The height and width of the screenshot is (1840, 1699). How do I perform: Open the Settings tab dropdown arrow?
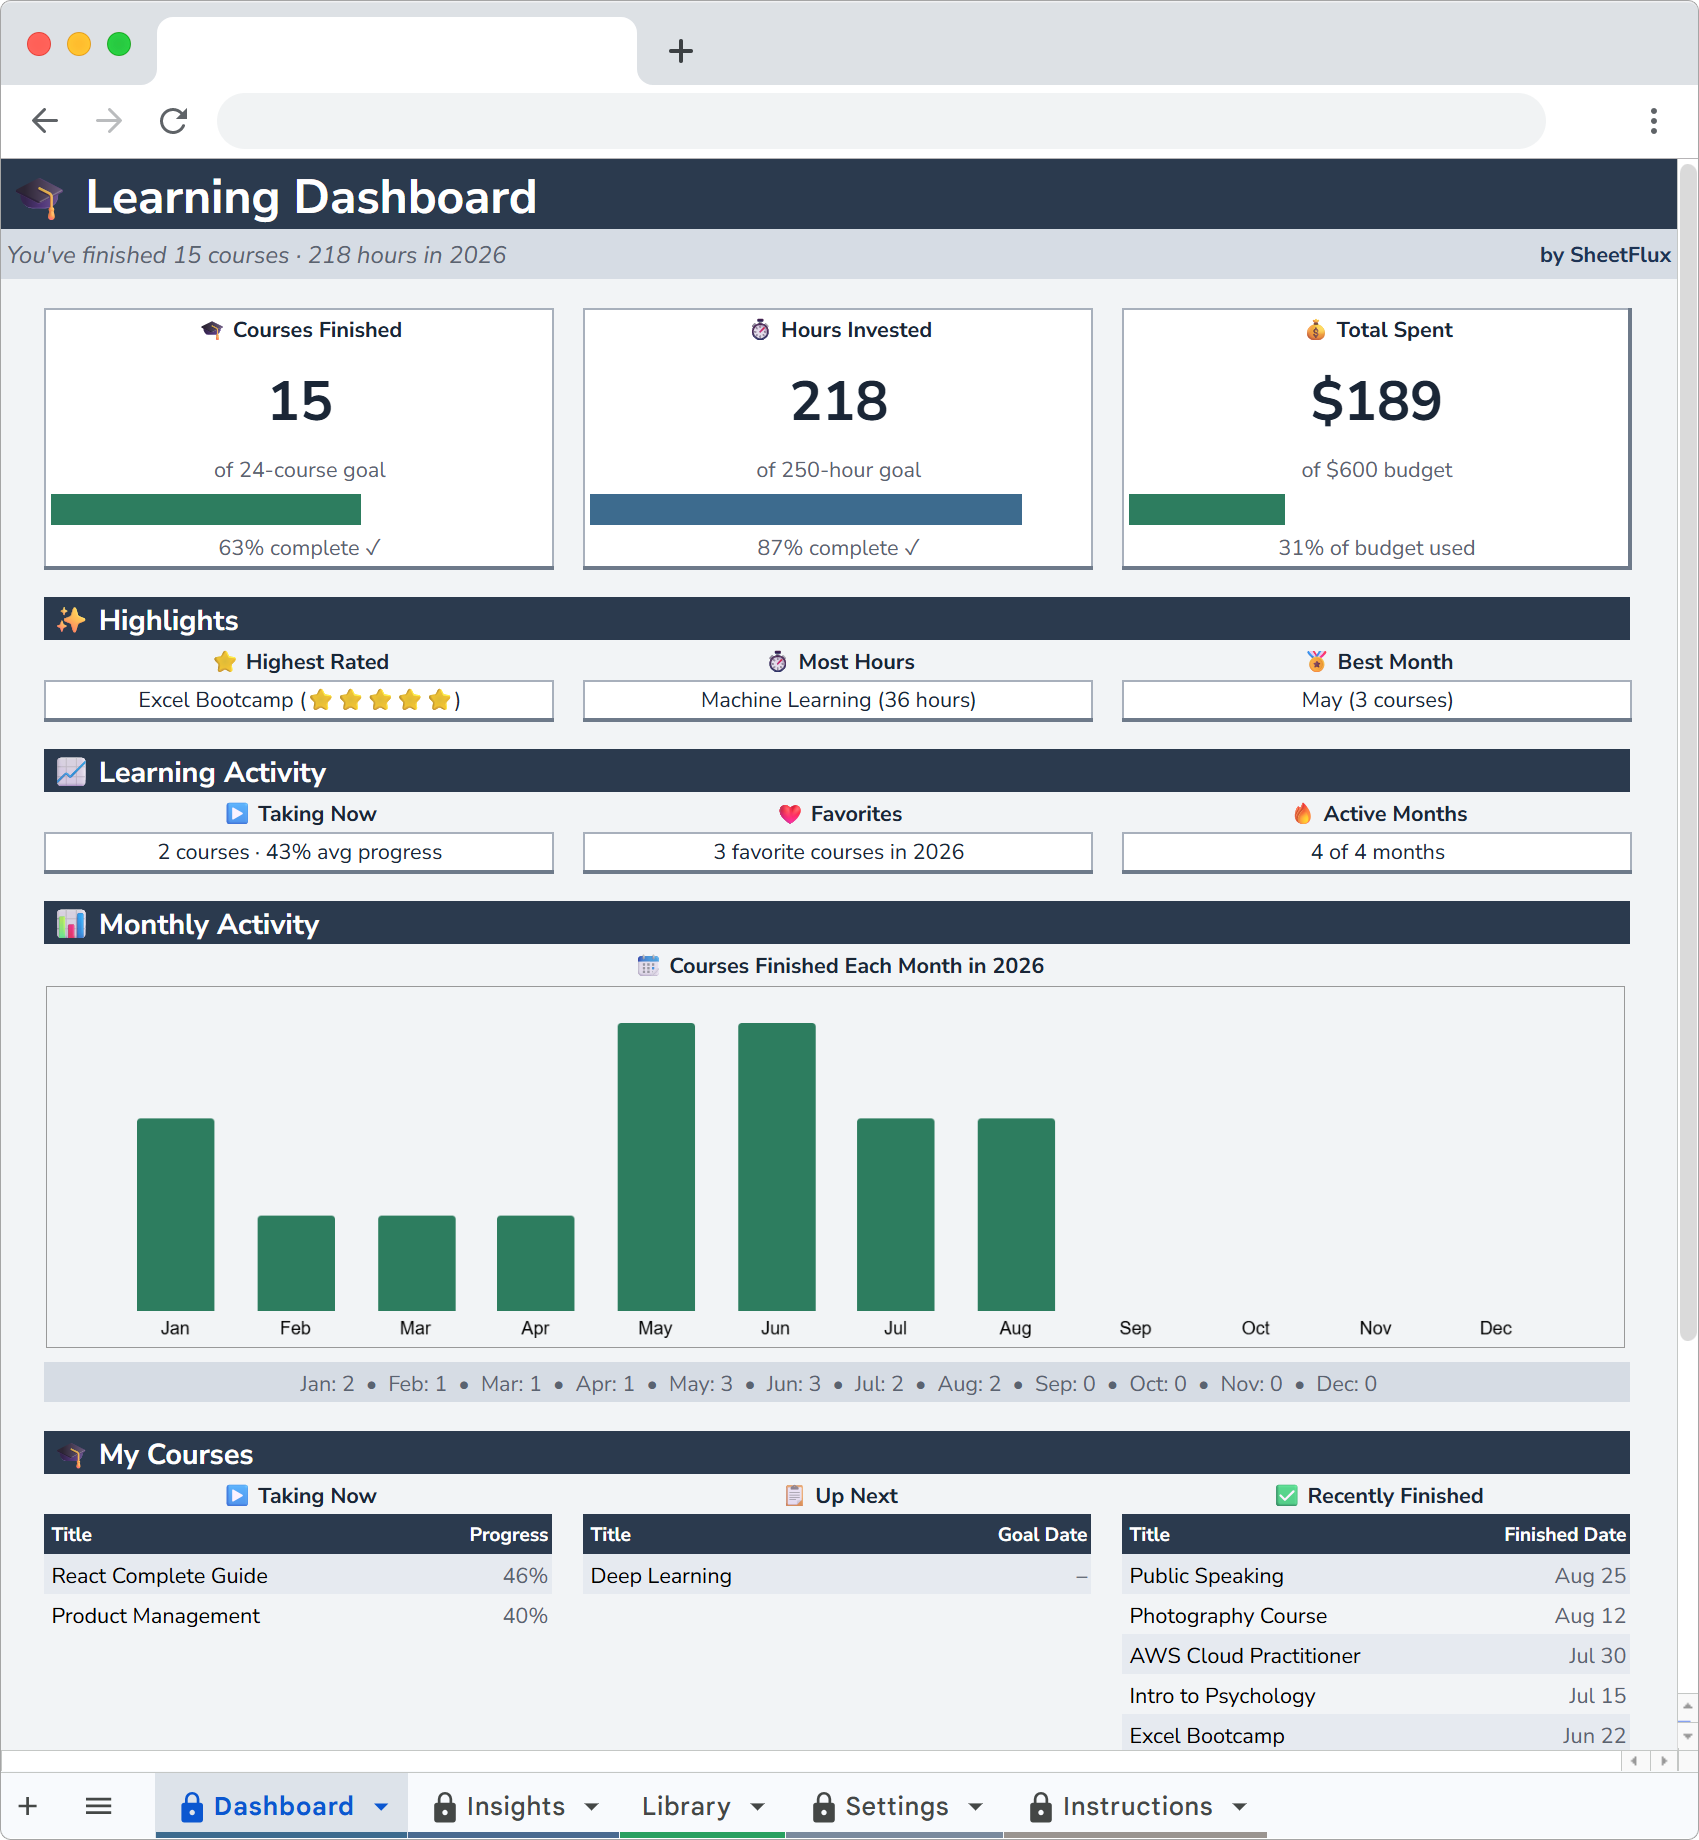coord(976,1806)
